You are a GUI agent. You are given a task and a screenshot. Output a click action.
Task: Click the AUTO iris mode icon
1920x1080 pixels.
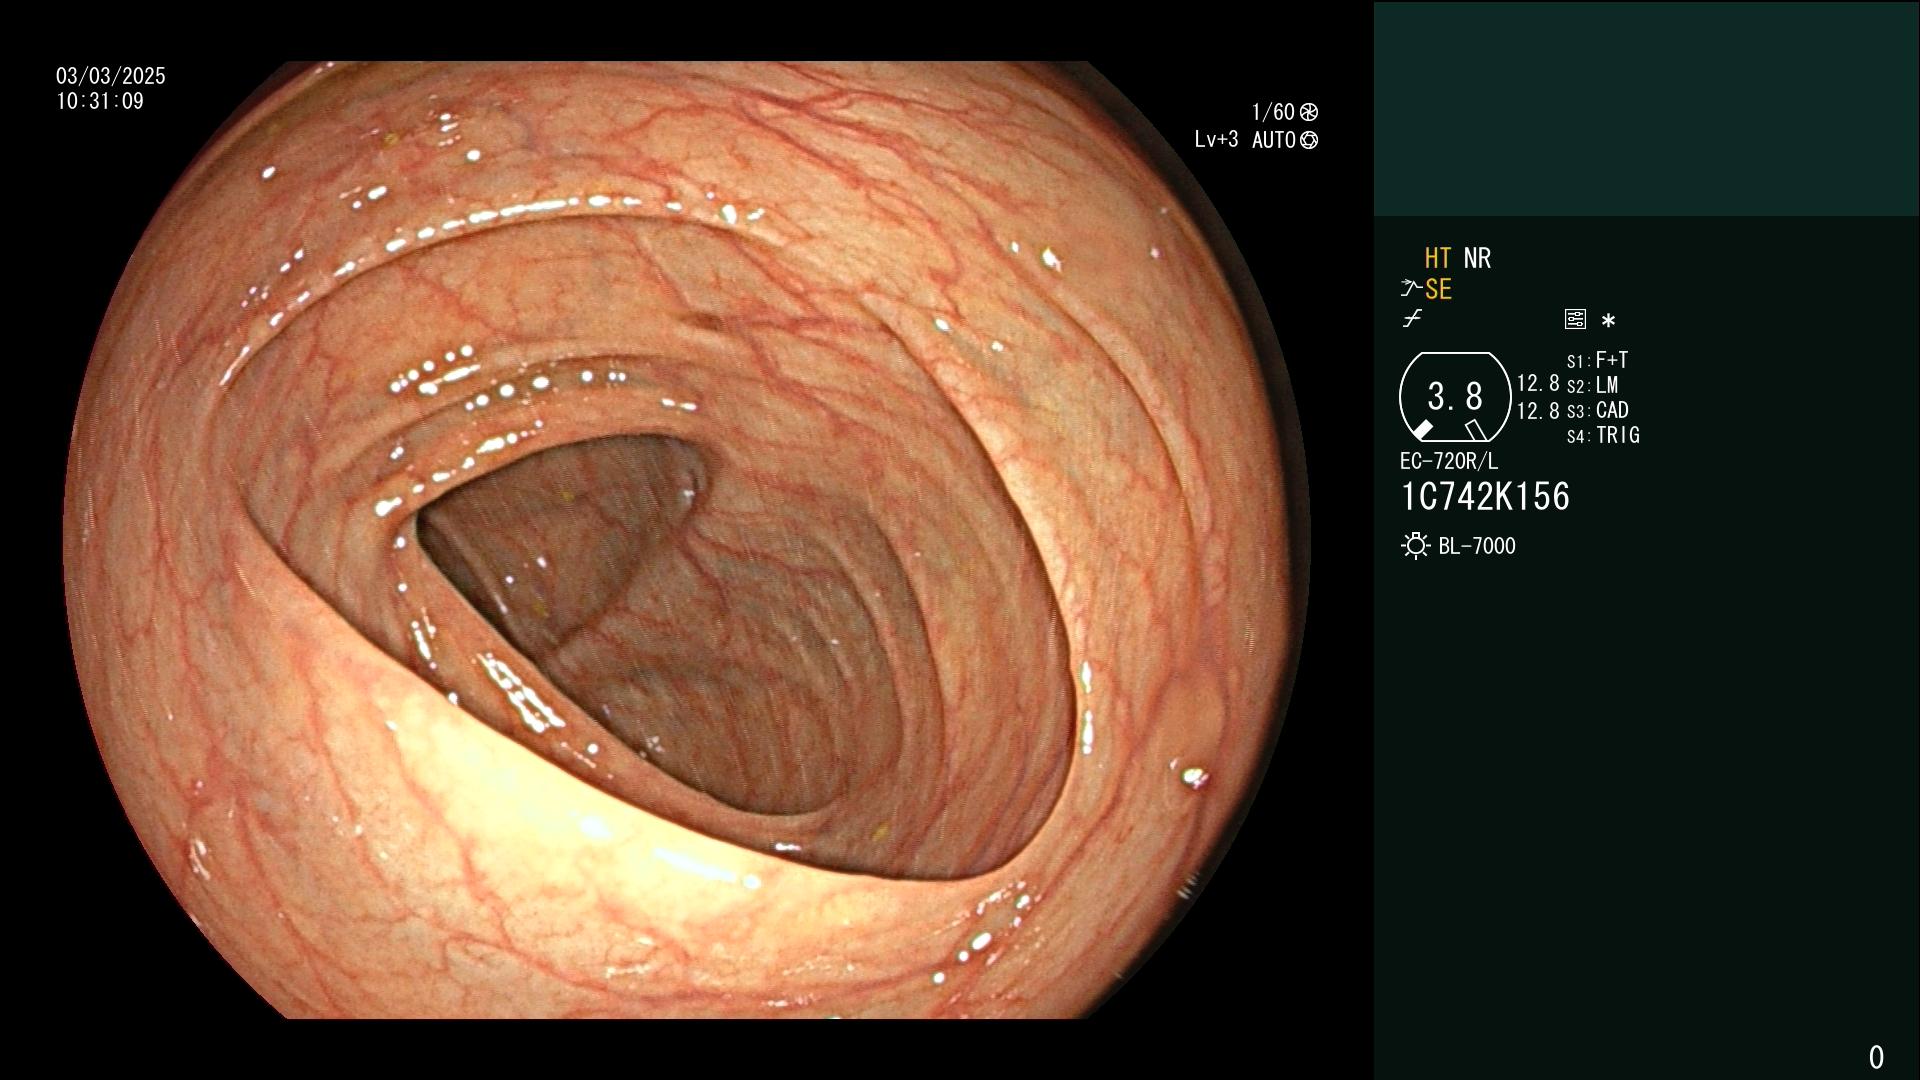point(1309,140)
